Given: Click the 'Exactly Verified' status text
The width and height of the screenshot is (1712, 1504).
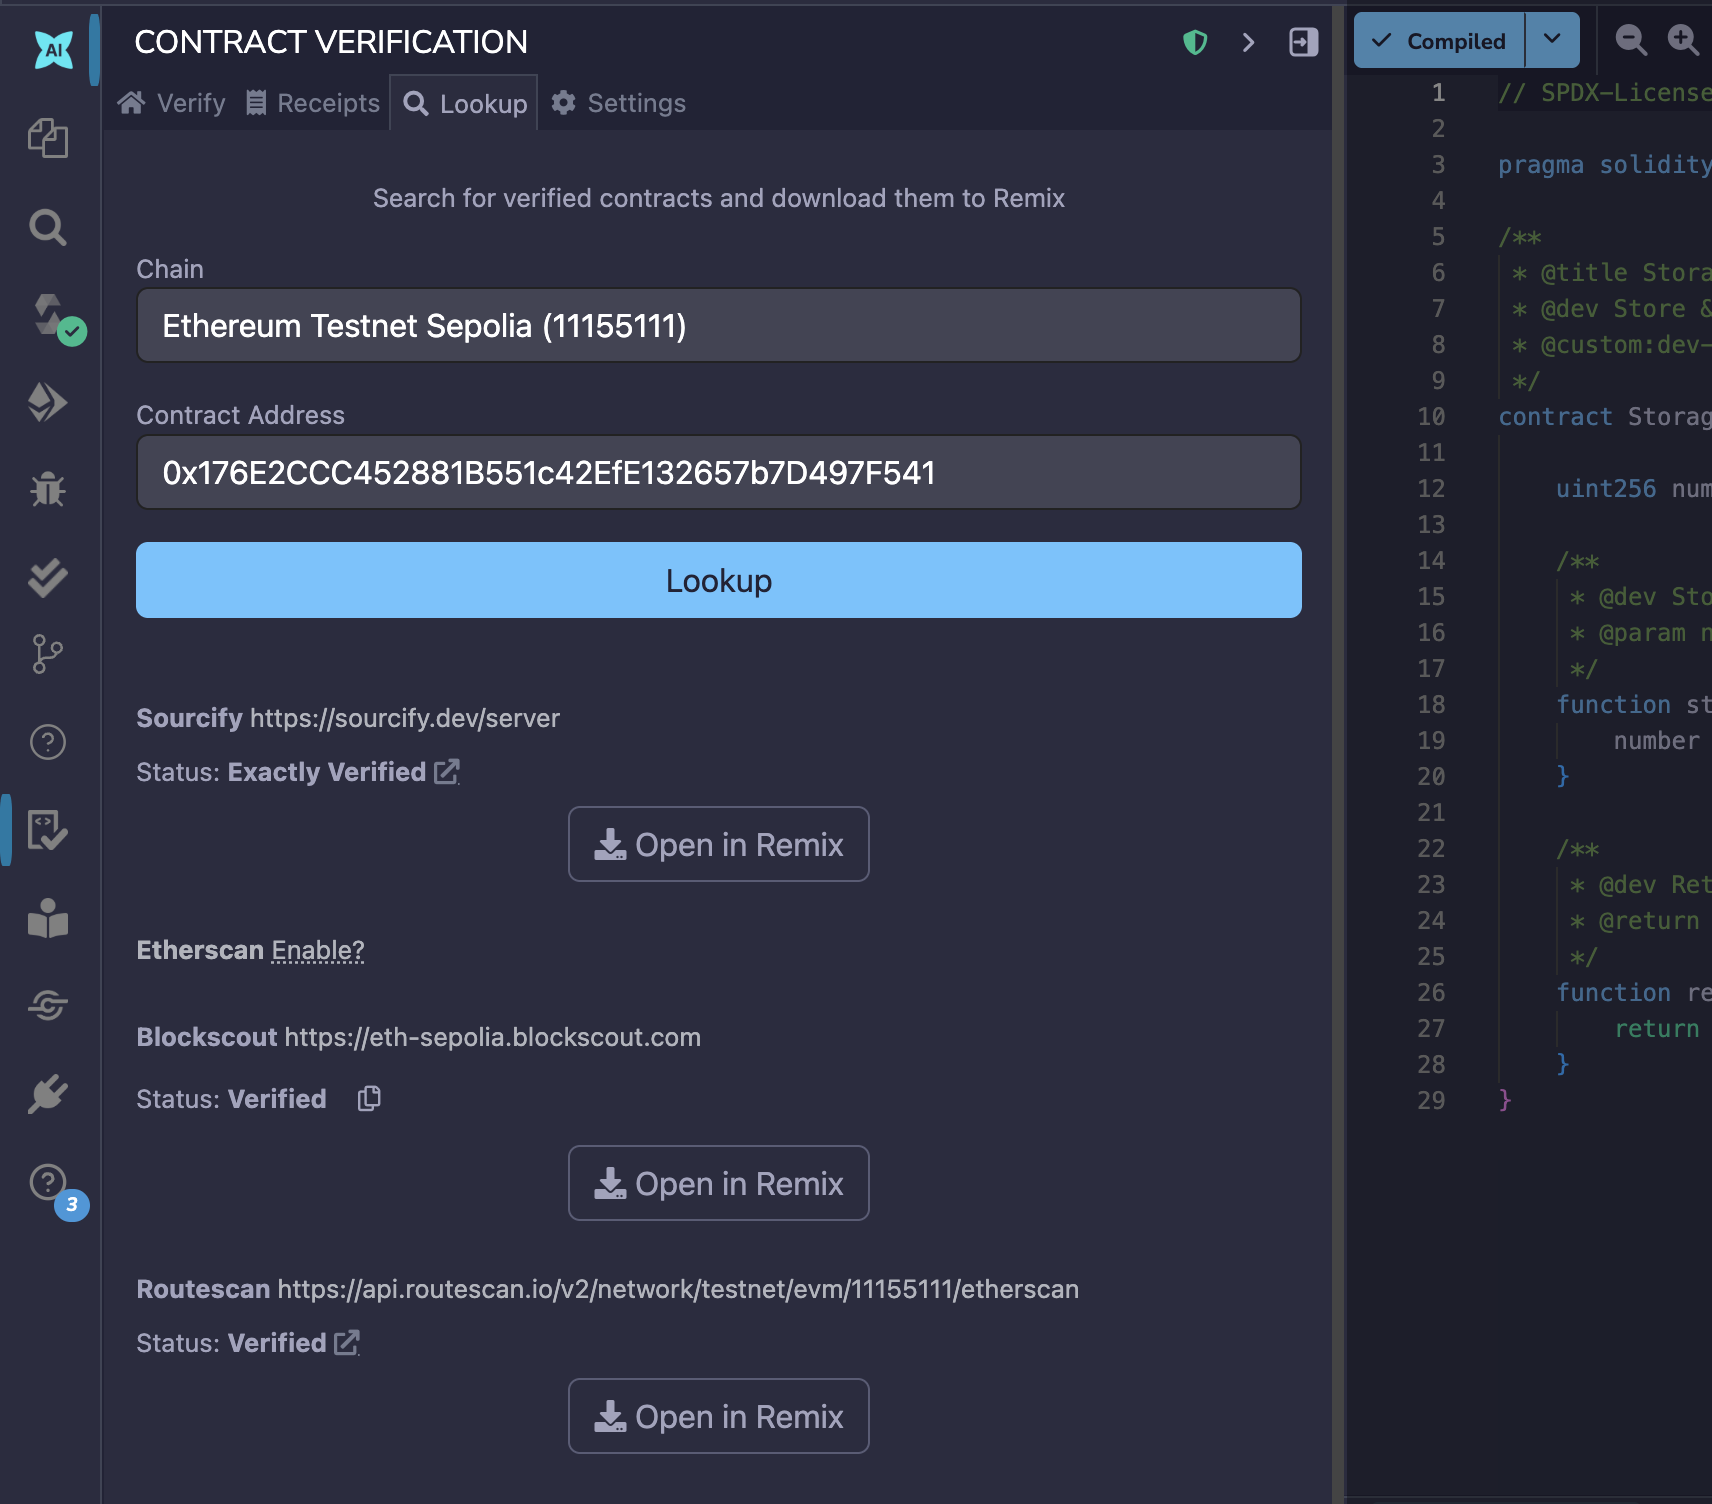Looking at the screenshot, I should coord(327,772).
